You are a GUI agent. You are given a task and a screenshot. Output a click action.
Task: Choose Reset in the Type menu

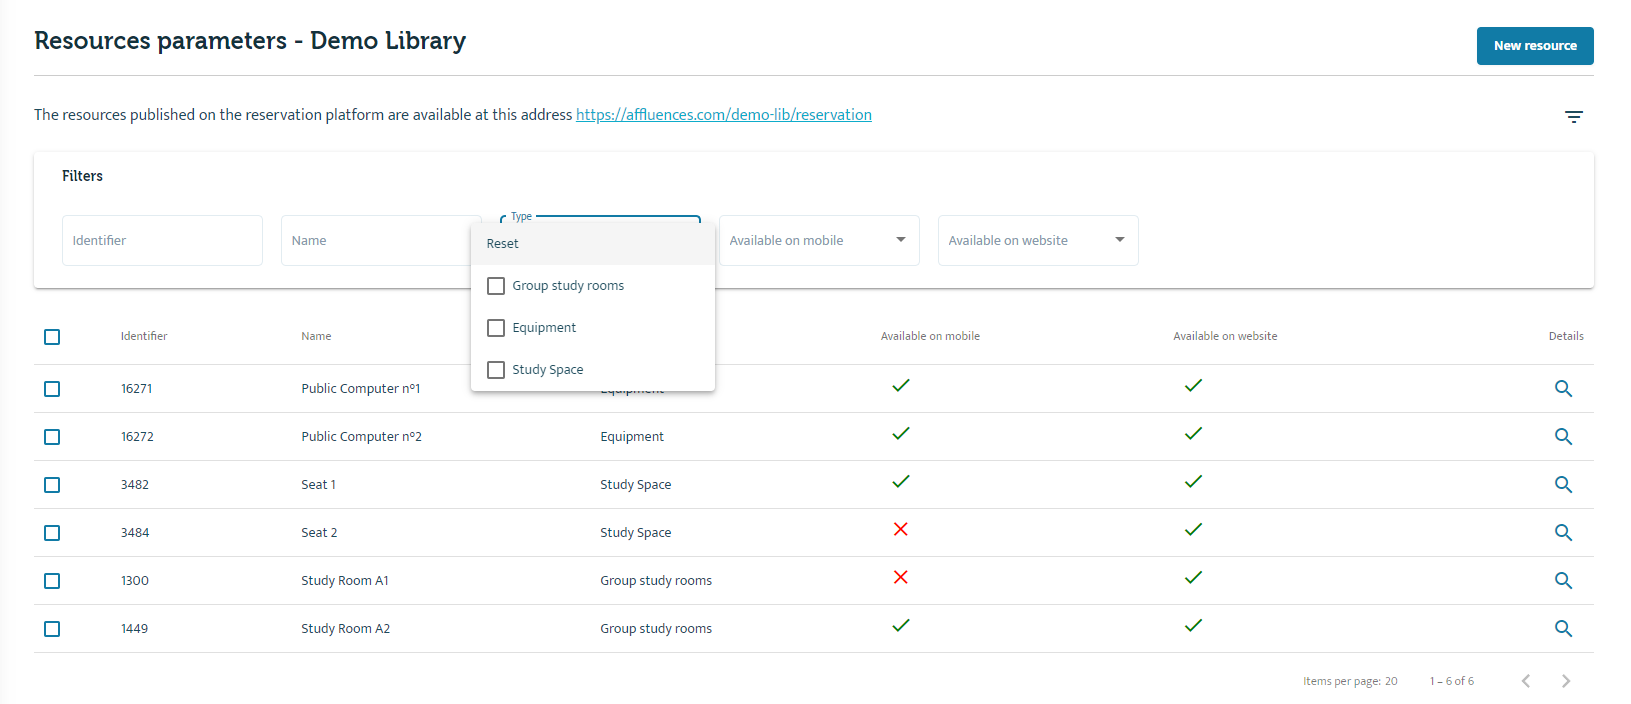593,244
